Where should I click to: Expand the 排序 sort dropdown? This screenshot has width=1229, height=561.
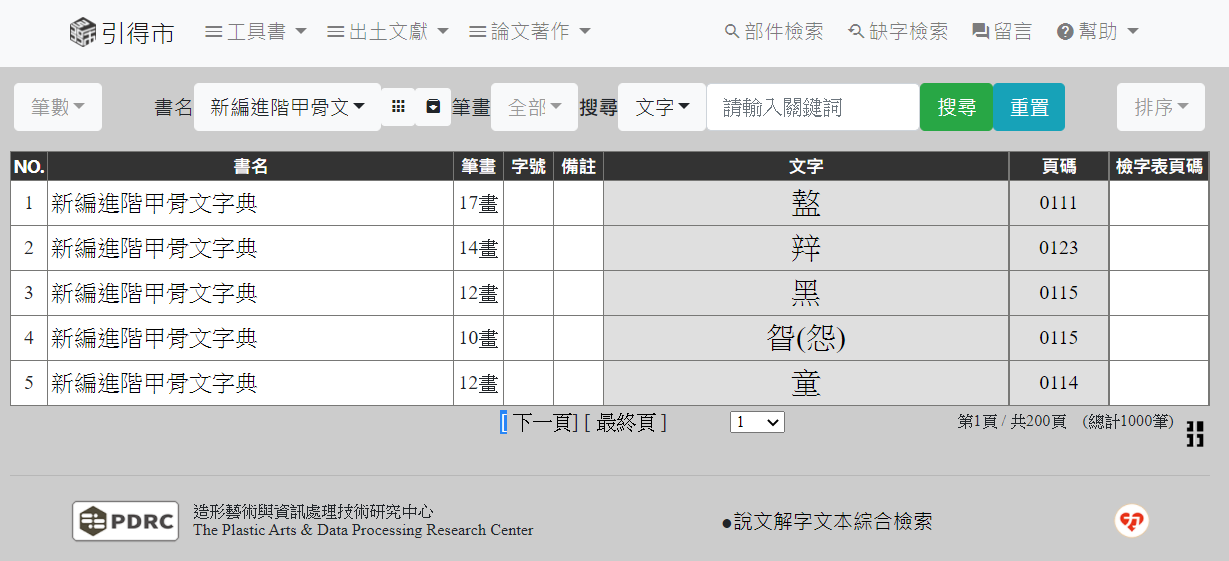[x=1161, y=107]
